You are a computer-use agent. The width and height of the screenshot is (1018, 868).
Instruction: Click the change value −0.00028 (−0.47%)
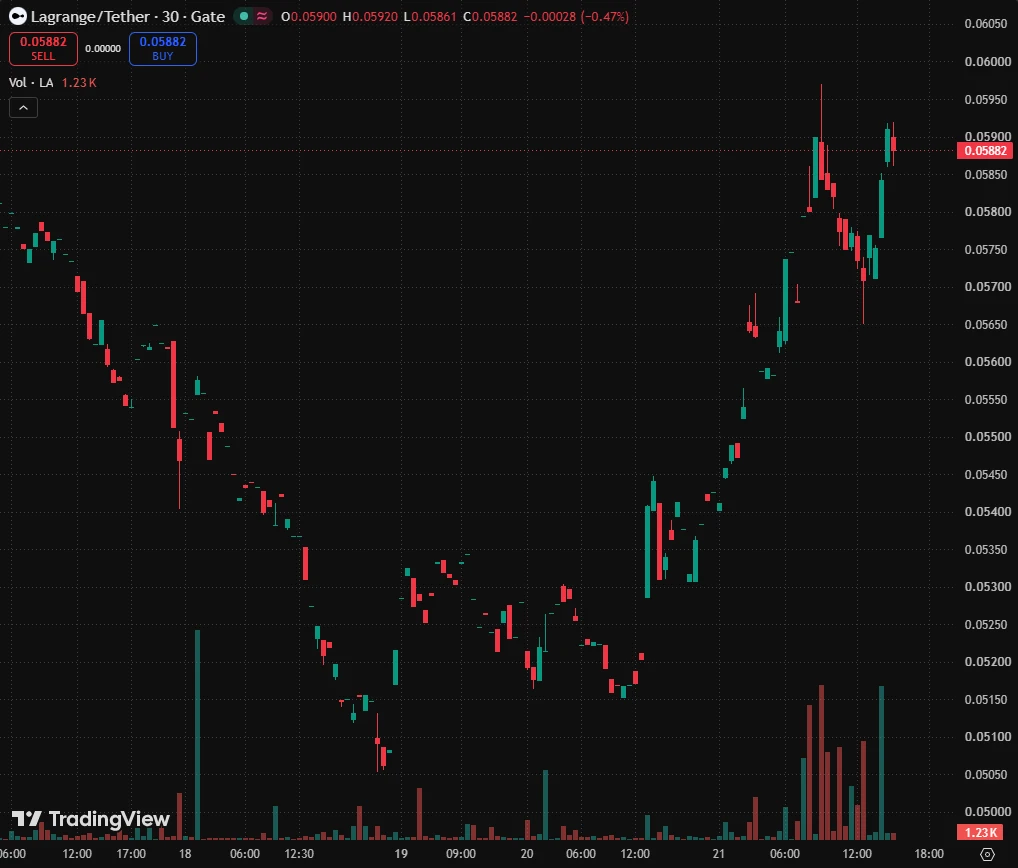click(x=577, y=16)
